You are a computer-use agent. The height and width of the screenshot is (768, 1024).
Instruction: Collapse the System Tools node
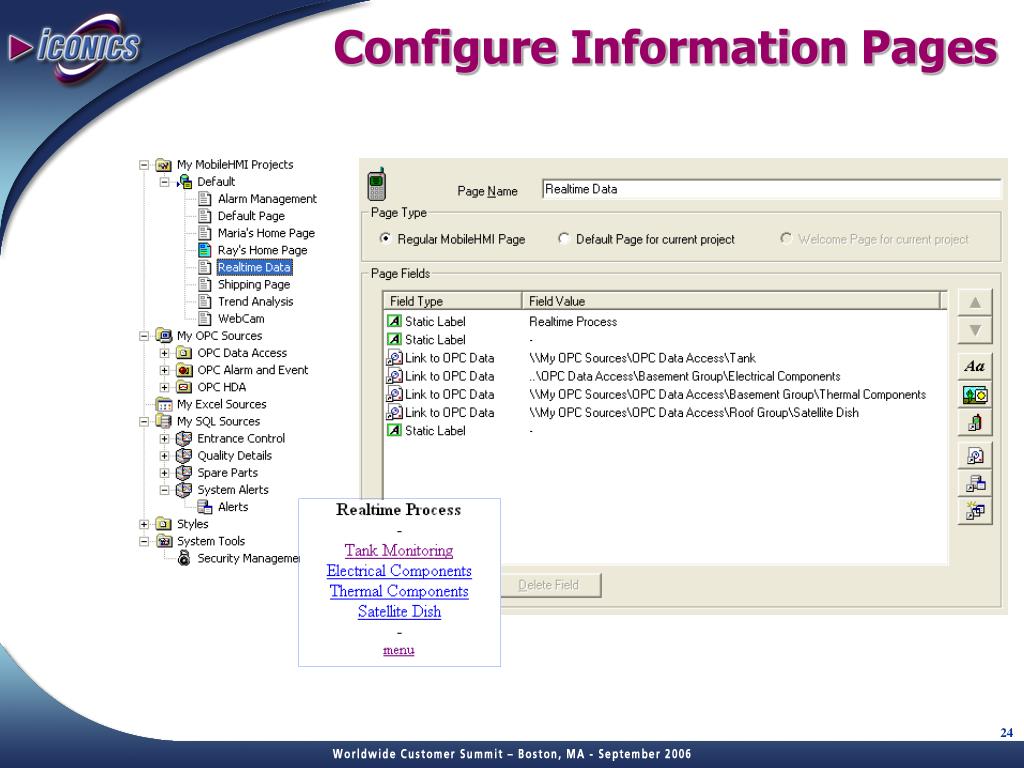coord(144,541)
